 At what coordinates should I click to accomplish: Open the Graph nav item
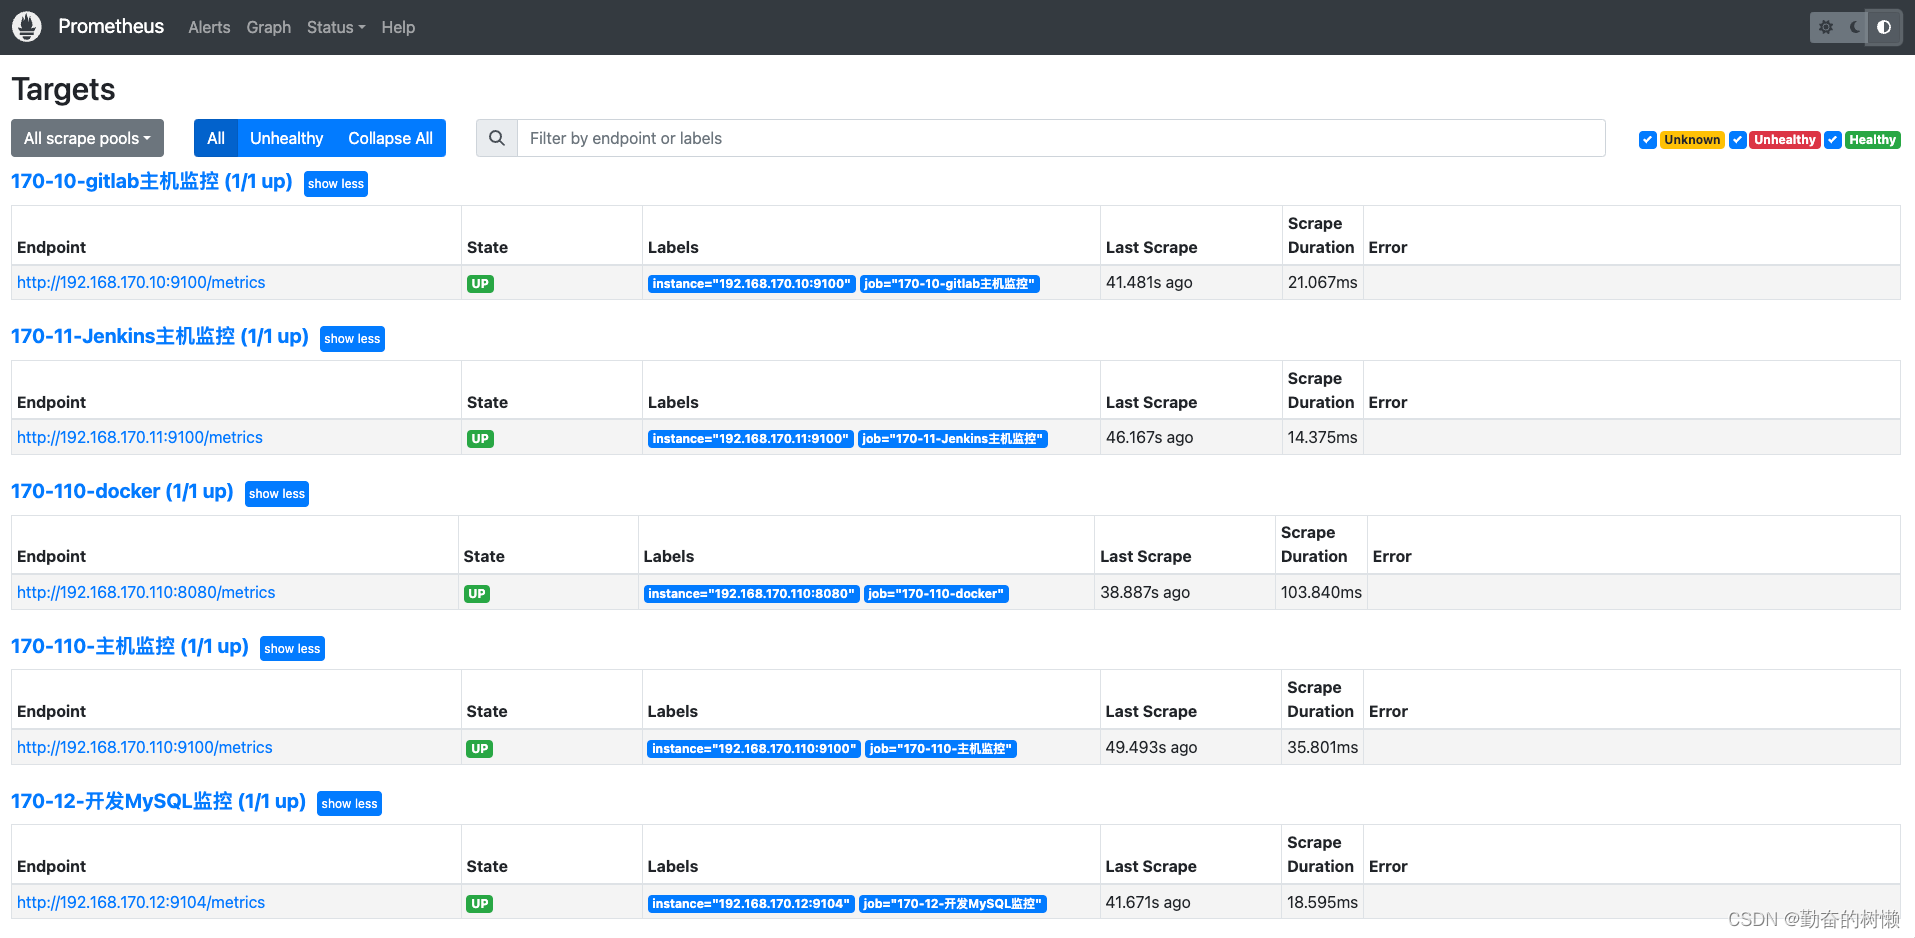pos(269,27)
